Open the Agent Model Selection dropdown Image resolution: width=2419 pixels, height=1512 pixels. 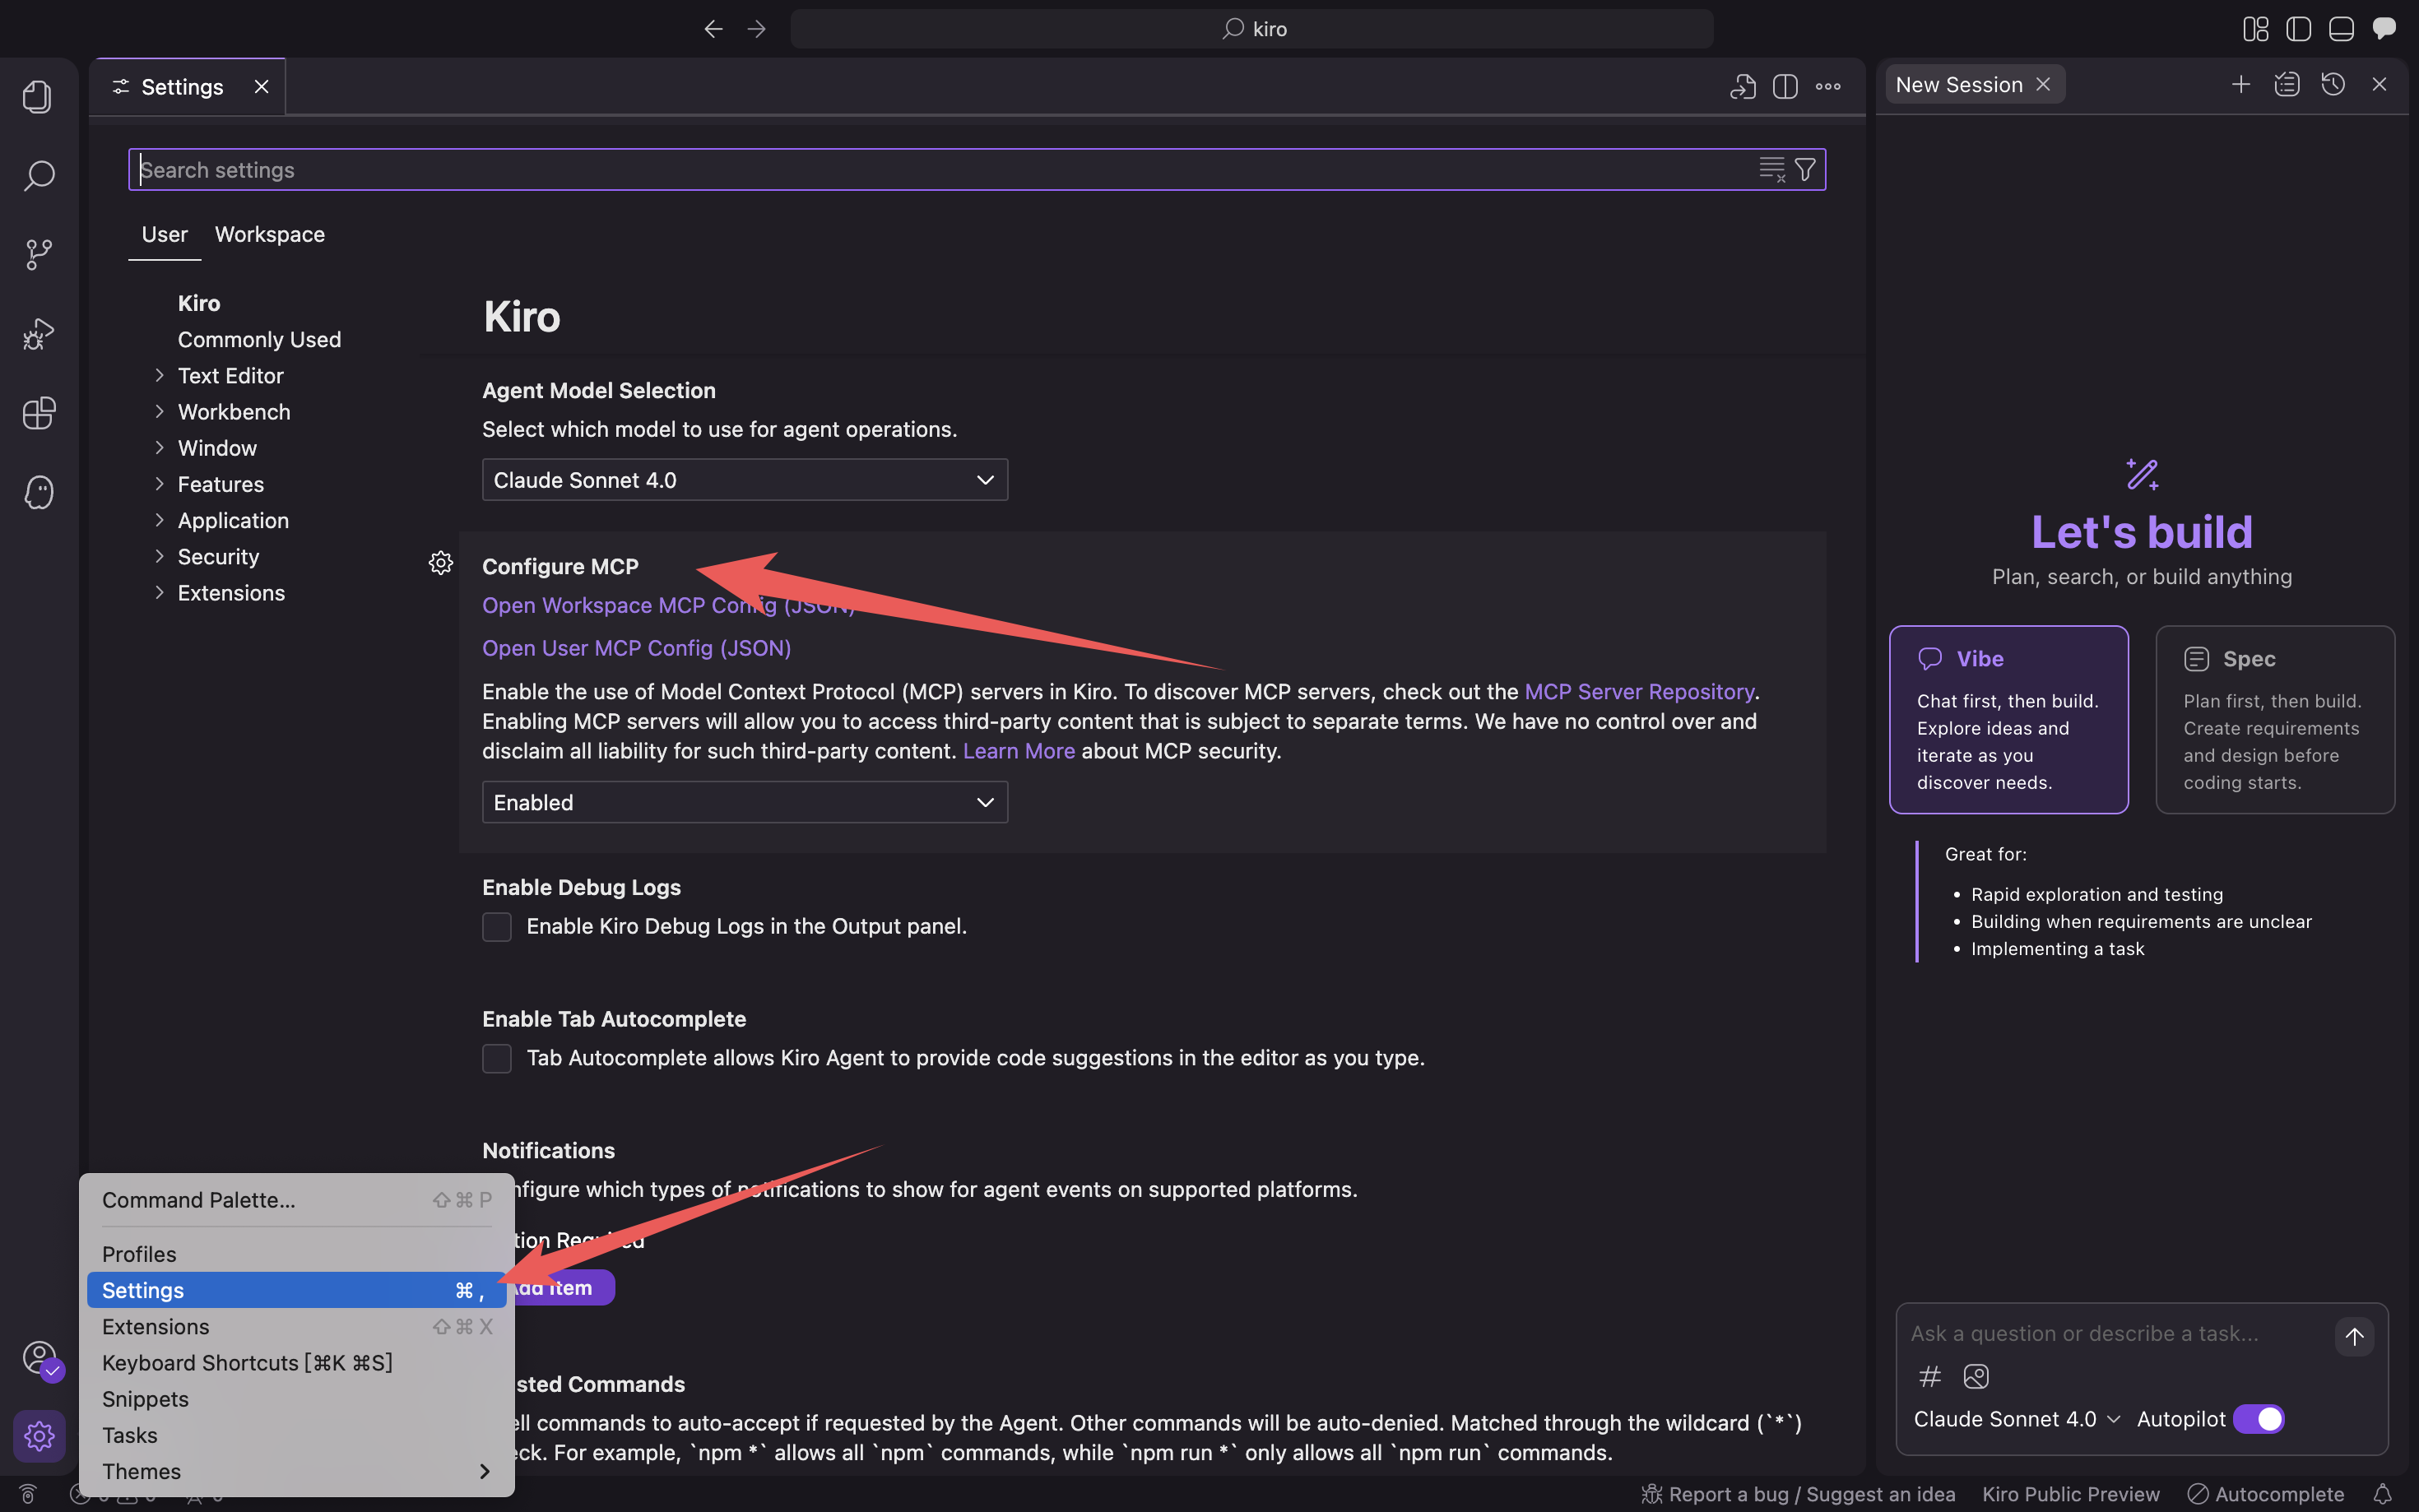tap(744, 480)
